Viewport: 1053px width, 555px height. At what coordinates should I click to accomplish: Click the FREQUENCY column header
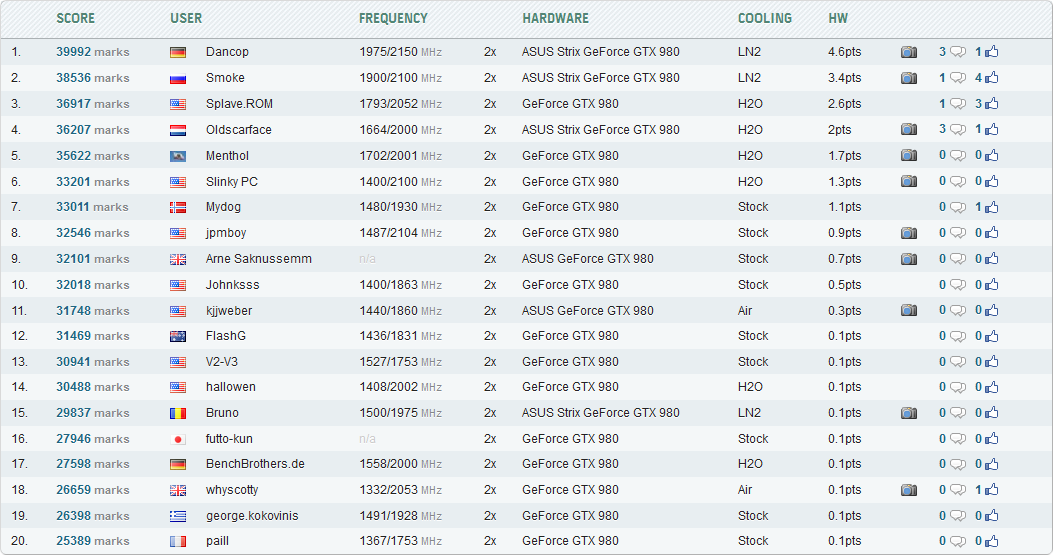(393, 18)
